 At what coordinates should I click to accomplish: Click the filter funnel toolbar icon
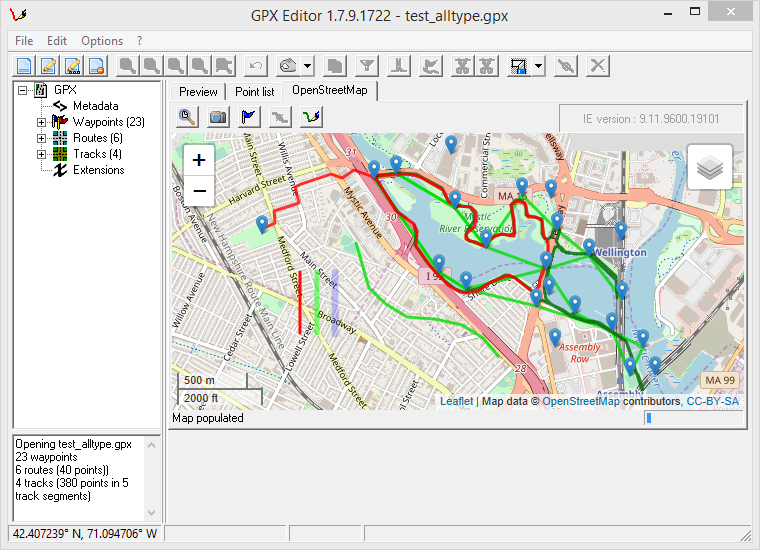click(x=368, y=66)
